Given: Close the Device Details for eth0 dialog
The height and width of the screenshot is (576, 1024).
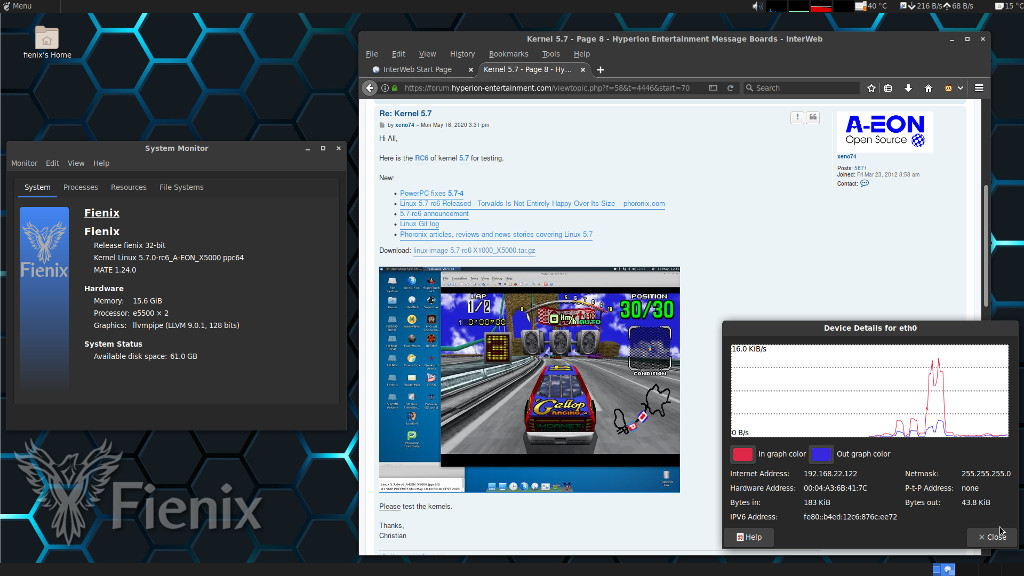Looking at the screenshot, I should 992,537.
